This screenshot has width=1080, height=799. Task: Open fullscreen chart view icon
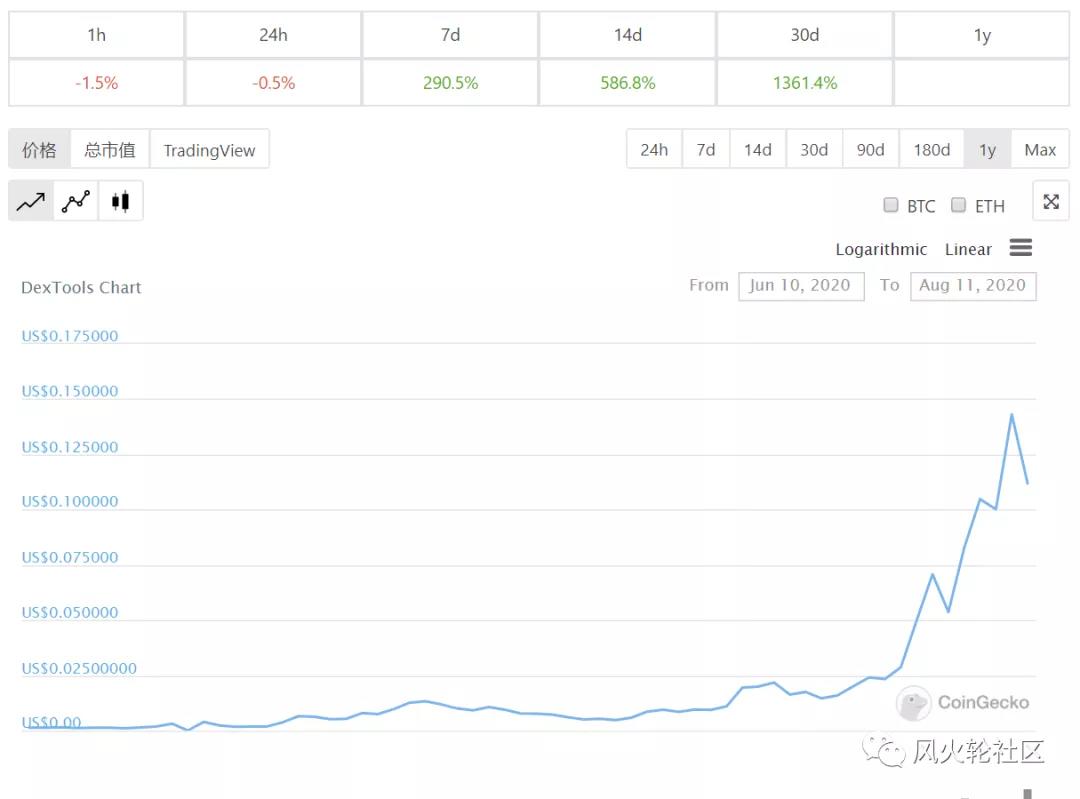[1050, 201]
